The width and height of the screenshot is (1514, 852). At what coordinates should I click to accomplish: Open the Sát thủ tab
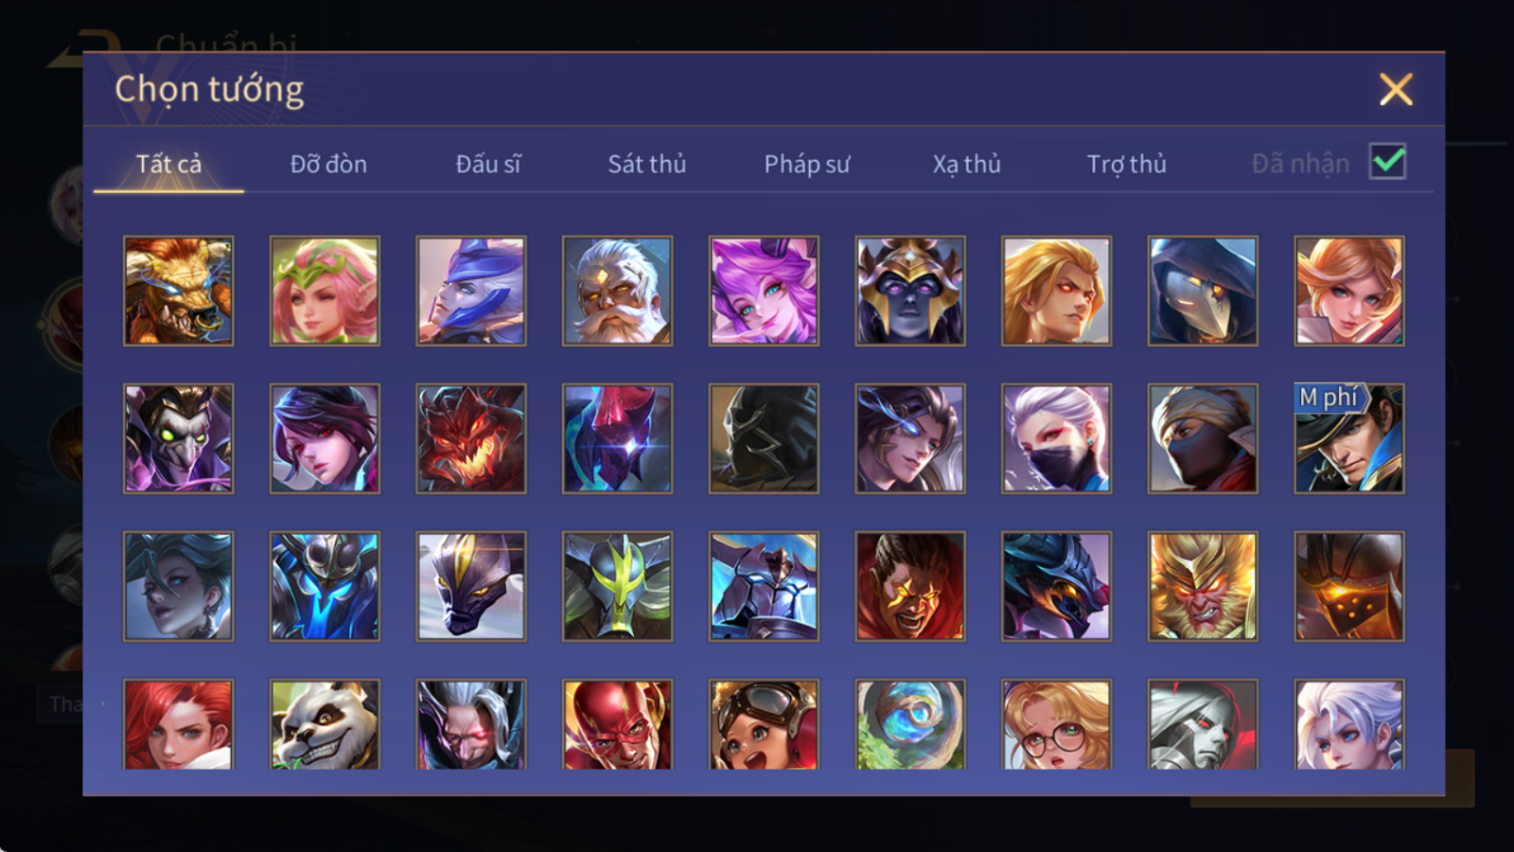647,164
